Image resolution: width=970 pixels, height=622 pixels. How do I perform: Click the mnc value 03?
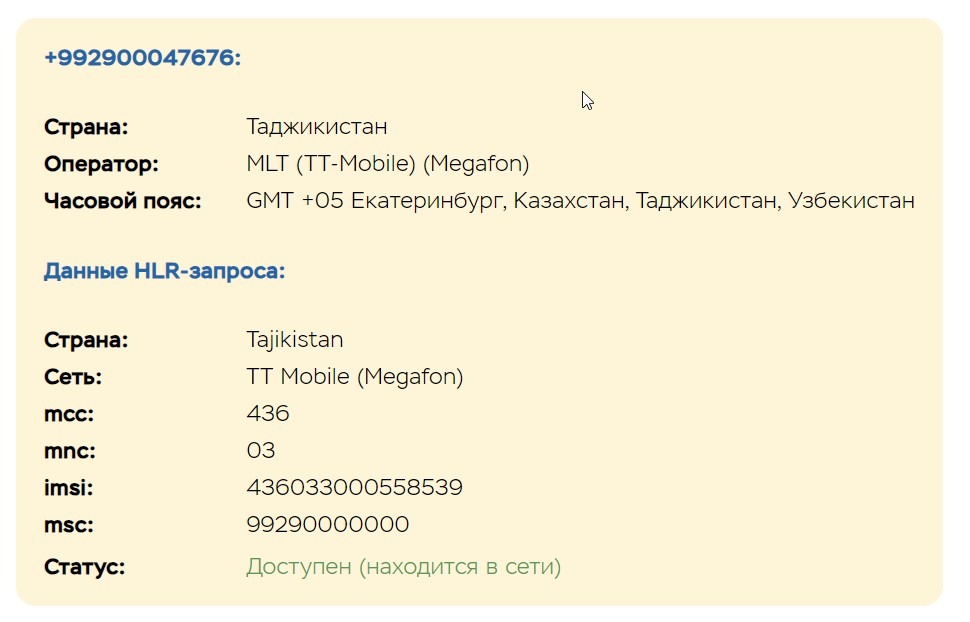click(x=260, y=451)
